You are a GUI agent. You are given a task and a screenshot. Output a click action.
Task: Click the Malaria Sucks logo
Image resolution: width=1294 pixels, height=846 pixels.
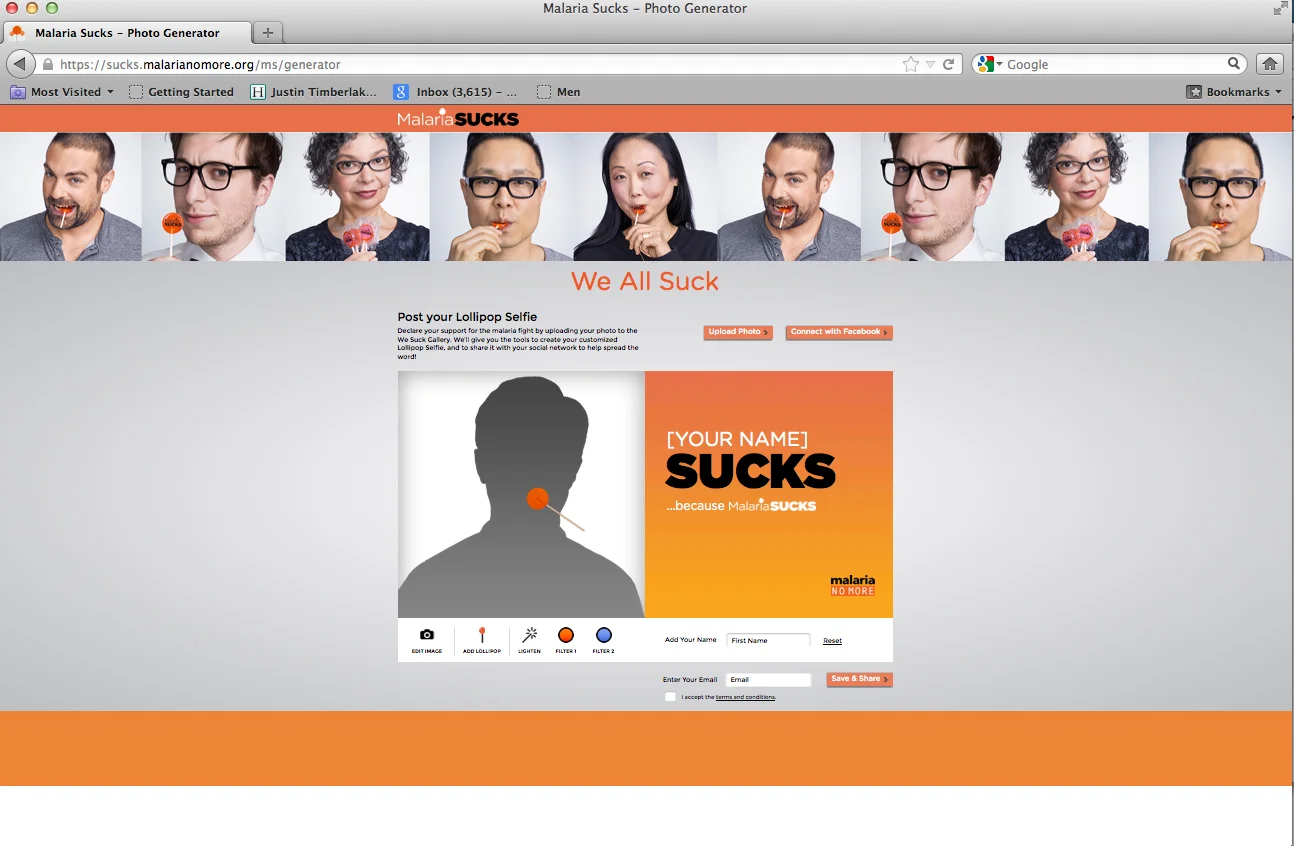tap(458, 118)
